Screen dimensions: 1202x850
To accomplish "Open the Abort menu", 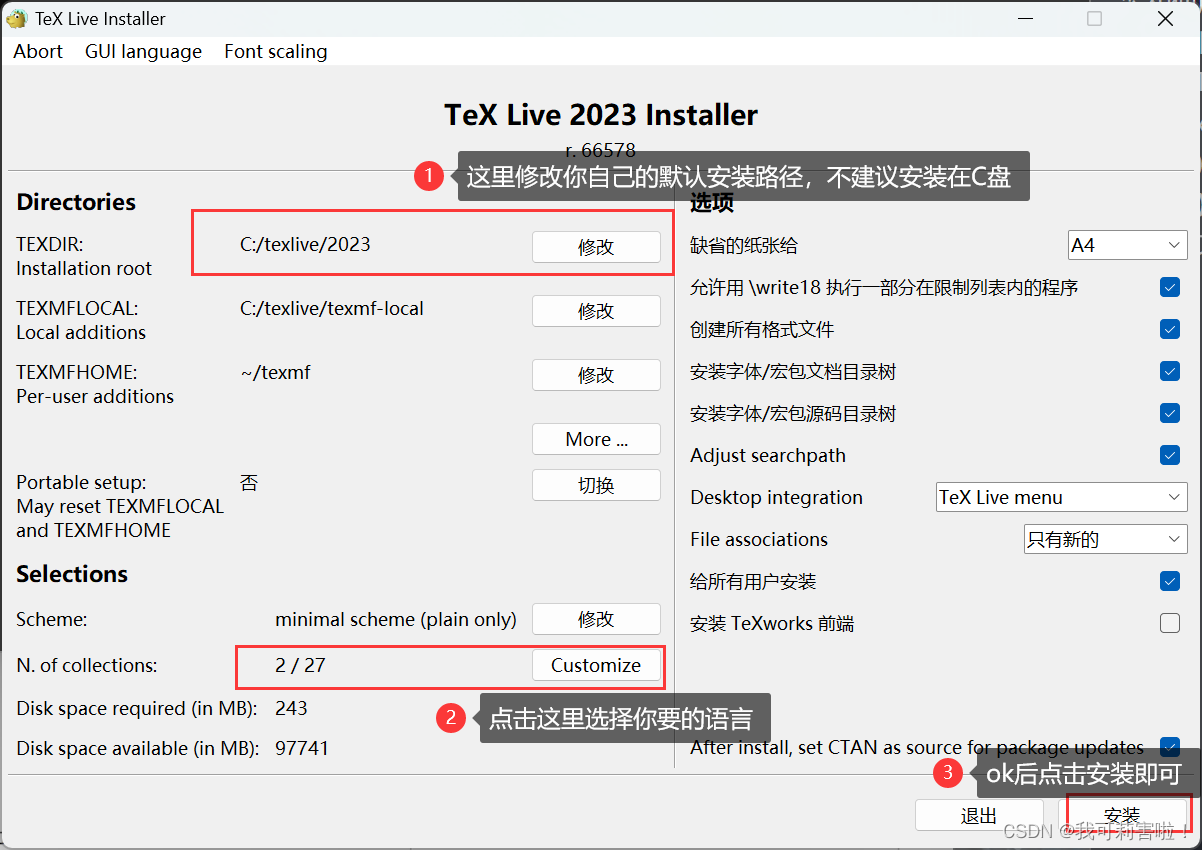I will coord(38,51).
